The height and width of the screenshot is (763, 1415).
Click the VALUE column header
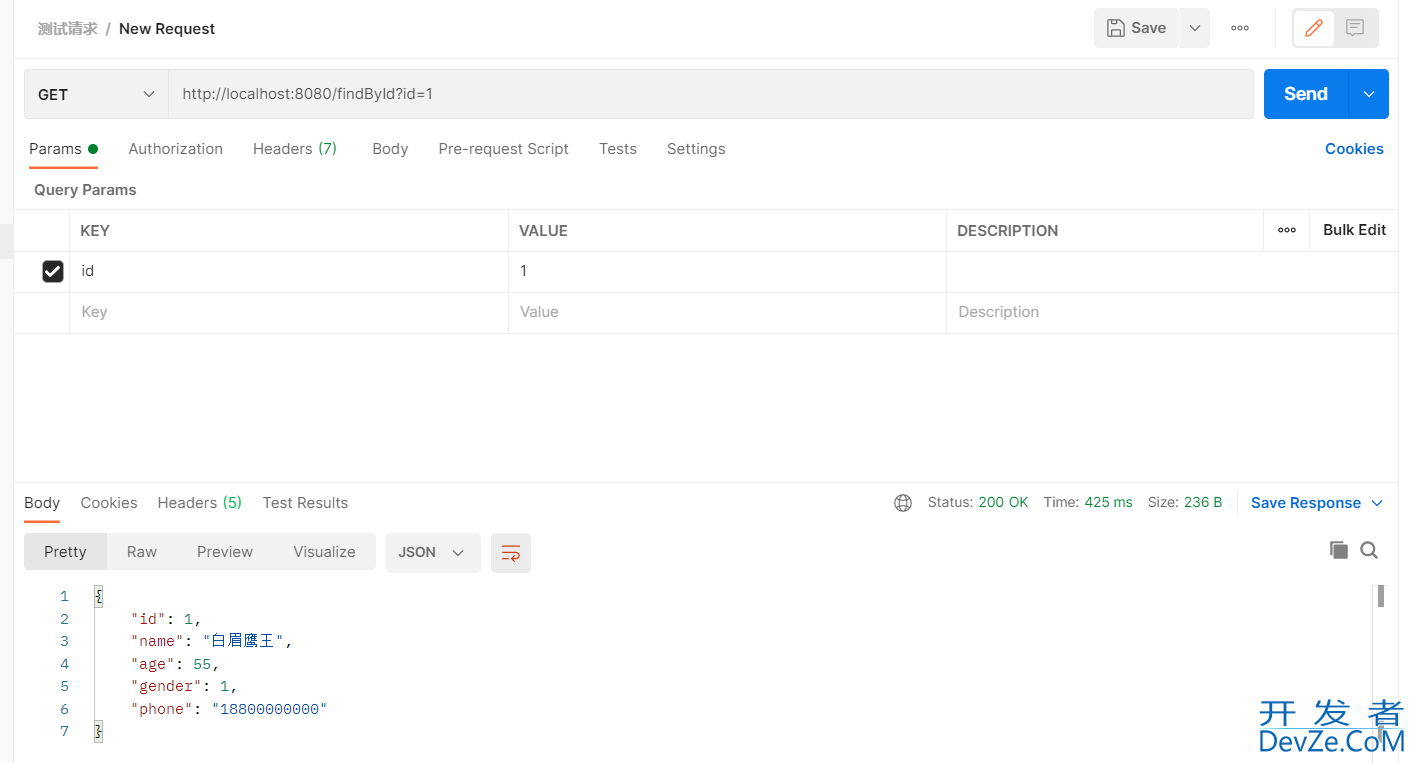point(543,231)
